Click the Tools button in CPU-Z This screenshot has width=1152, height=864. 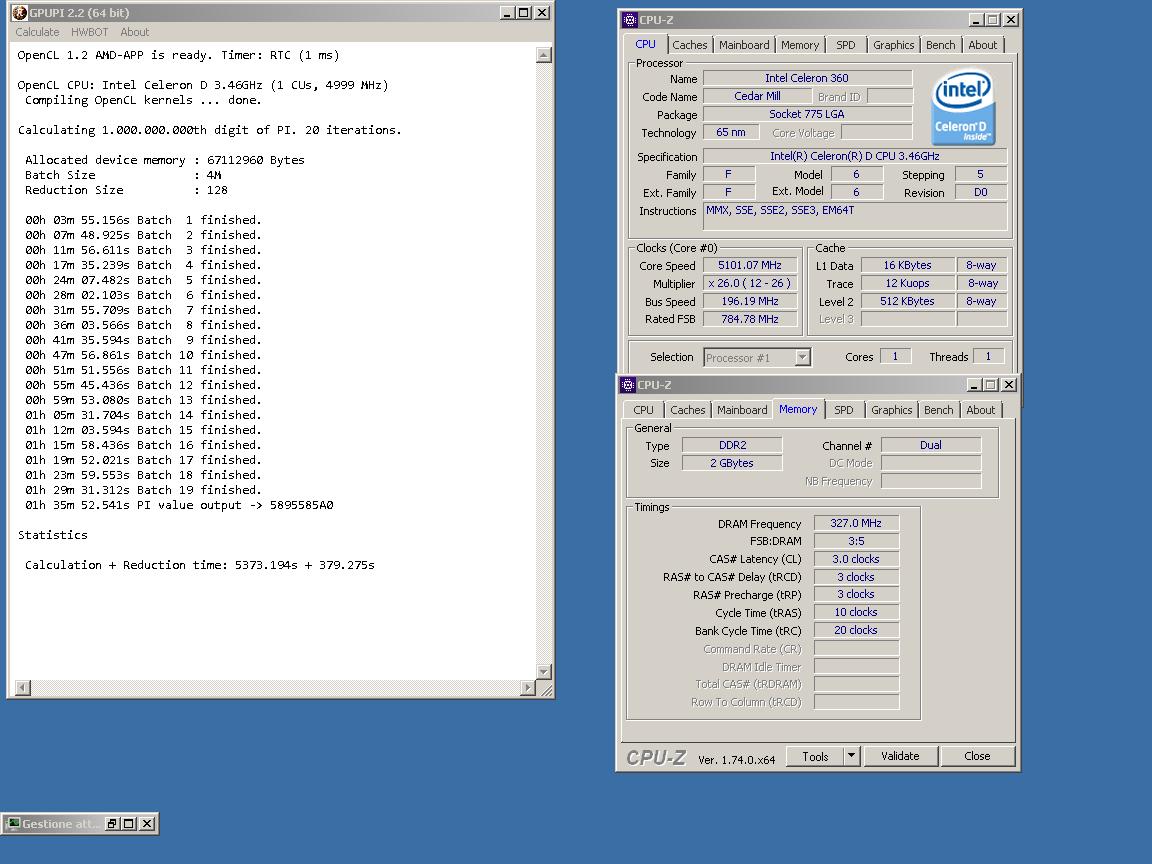click(815, 756)
